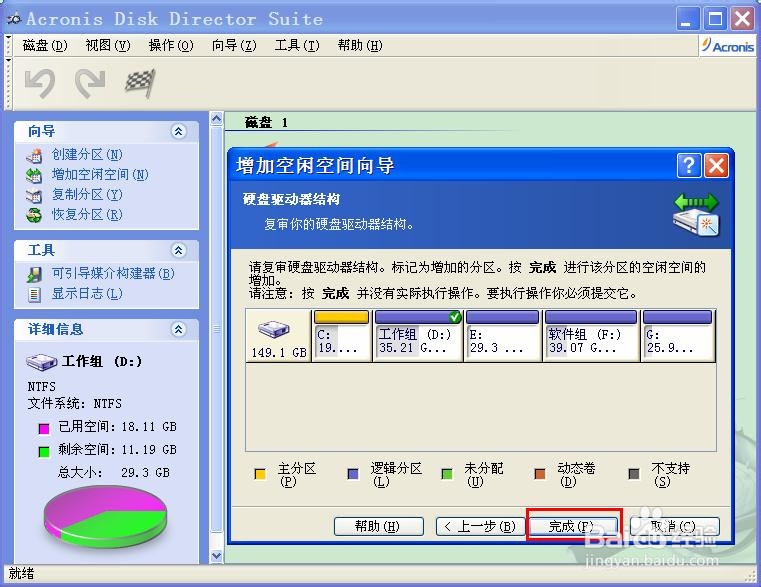Collapse the 详细信息 sidebar panel
The image size is (761, 587).
[x=179, y=329]
